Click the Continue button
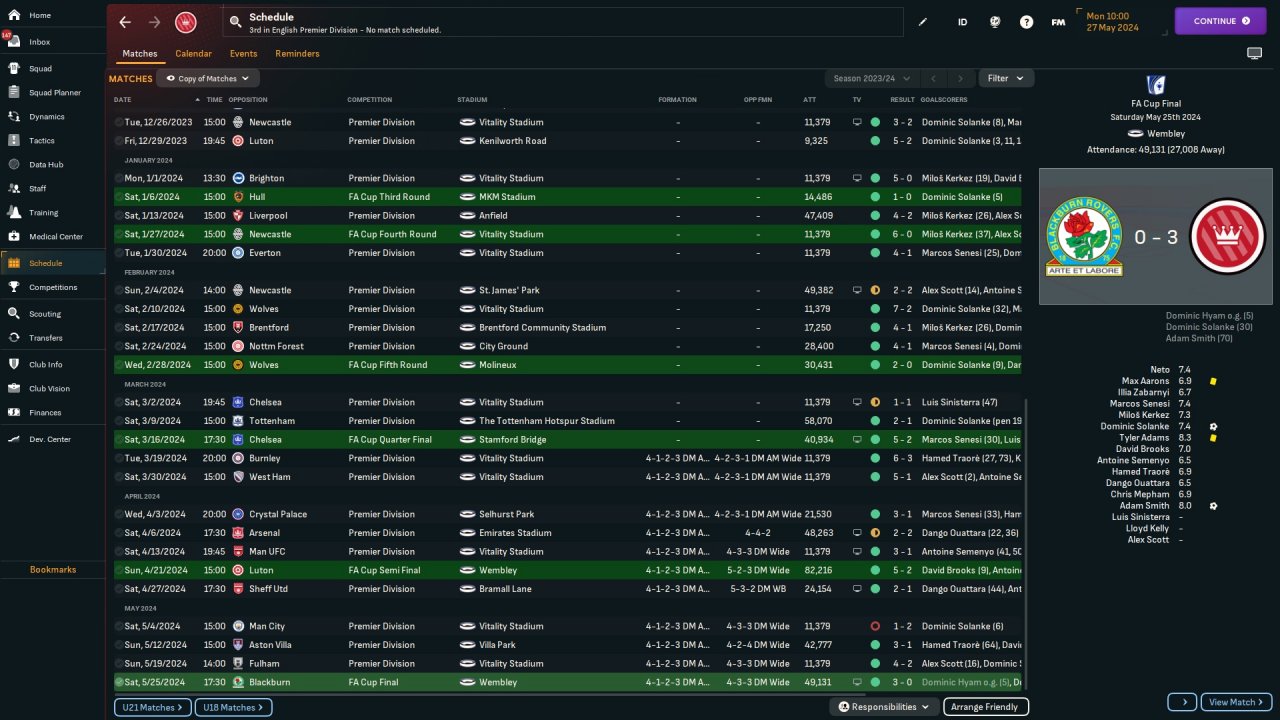The image size is (1280, 720). click(1220, 21)
